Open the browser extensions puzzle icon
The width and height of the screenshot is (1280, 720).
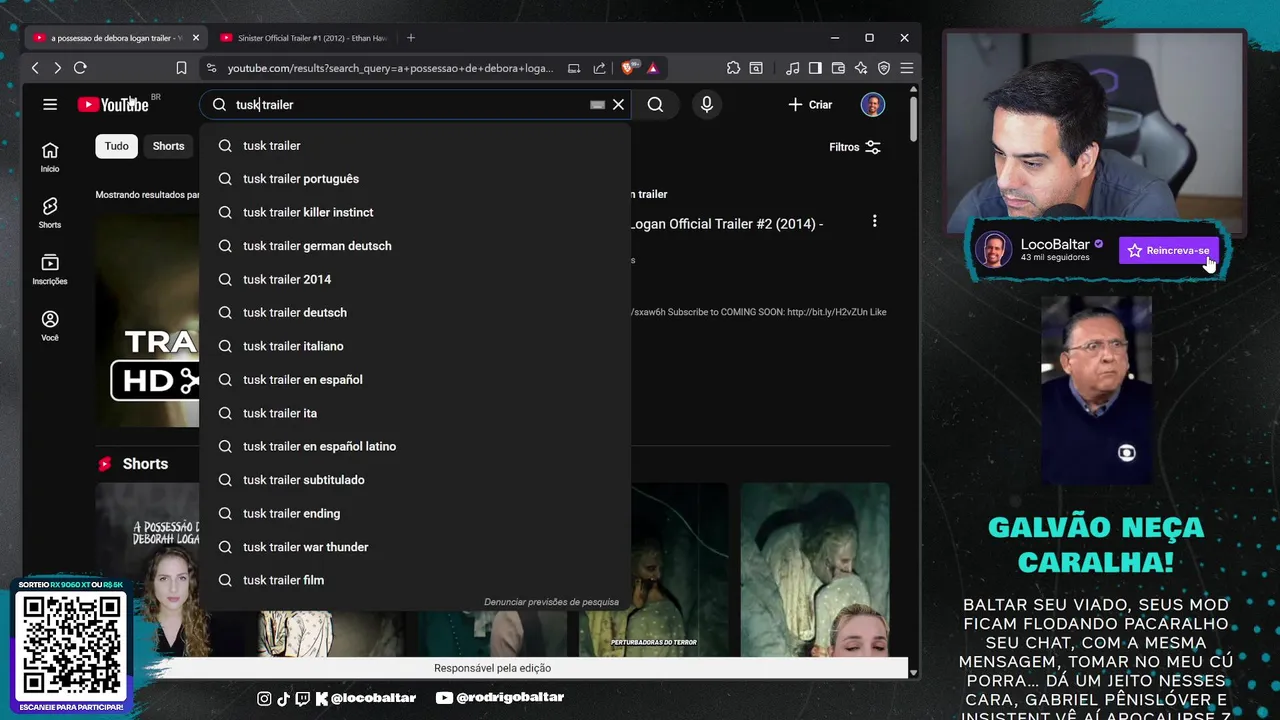point(733,68)
